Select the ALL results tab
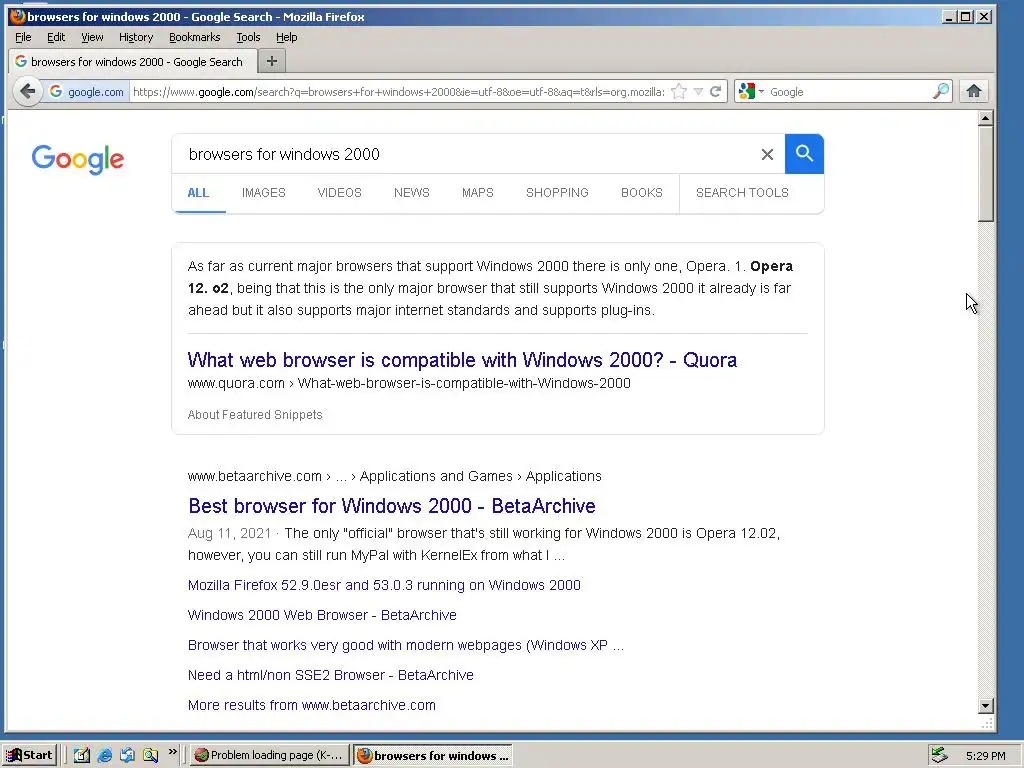Screen dimensions: 1024x768 (199, 193)
